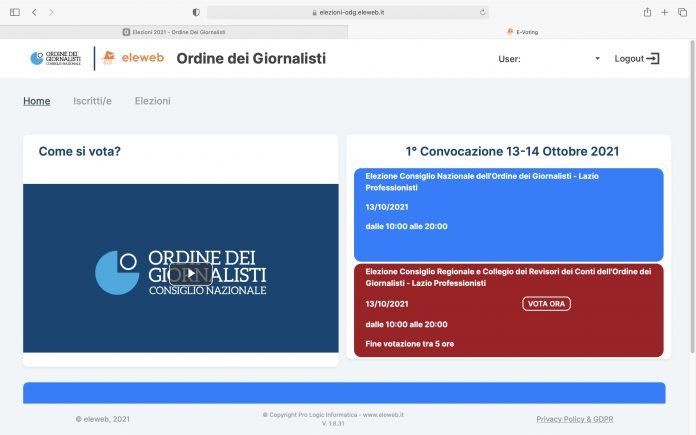696x435 pixels.
Task: Click the browser back arrow
Action: click(34, 12)
